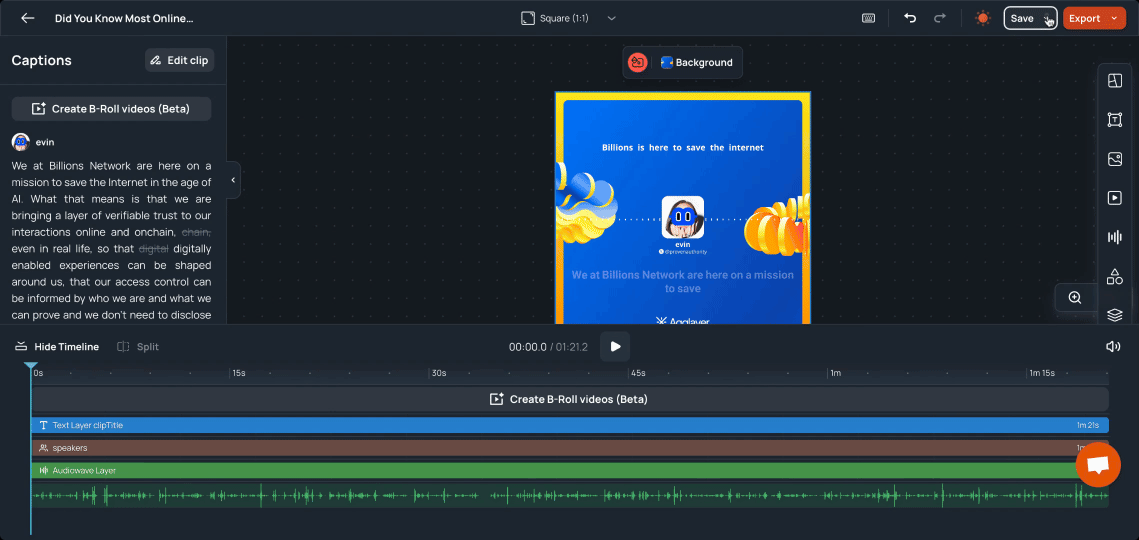The image size is (1139, 540).
Task: Toggle light theme with sun icon
Action: click(983, 18)
